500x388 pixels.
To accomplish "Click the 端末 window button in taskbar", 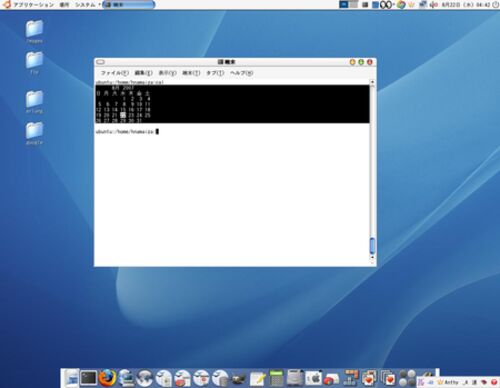I will click(x=129, y=5).
